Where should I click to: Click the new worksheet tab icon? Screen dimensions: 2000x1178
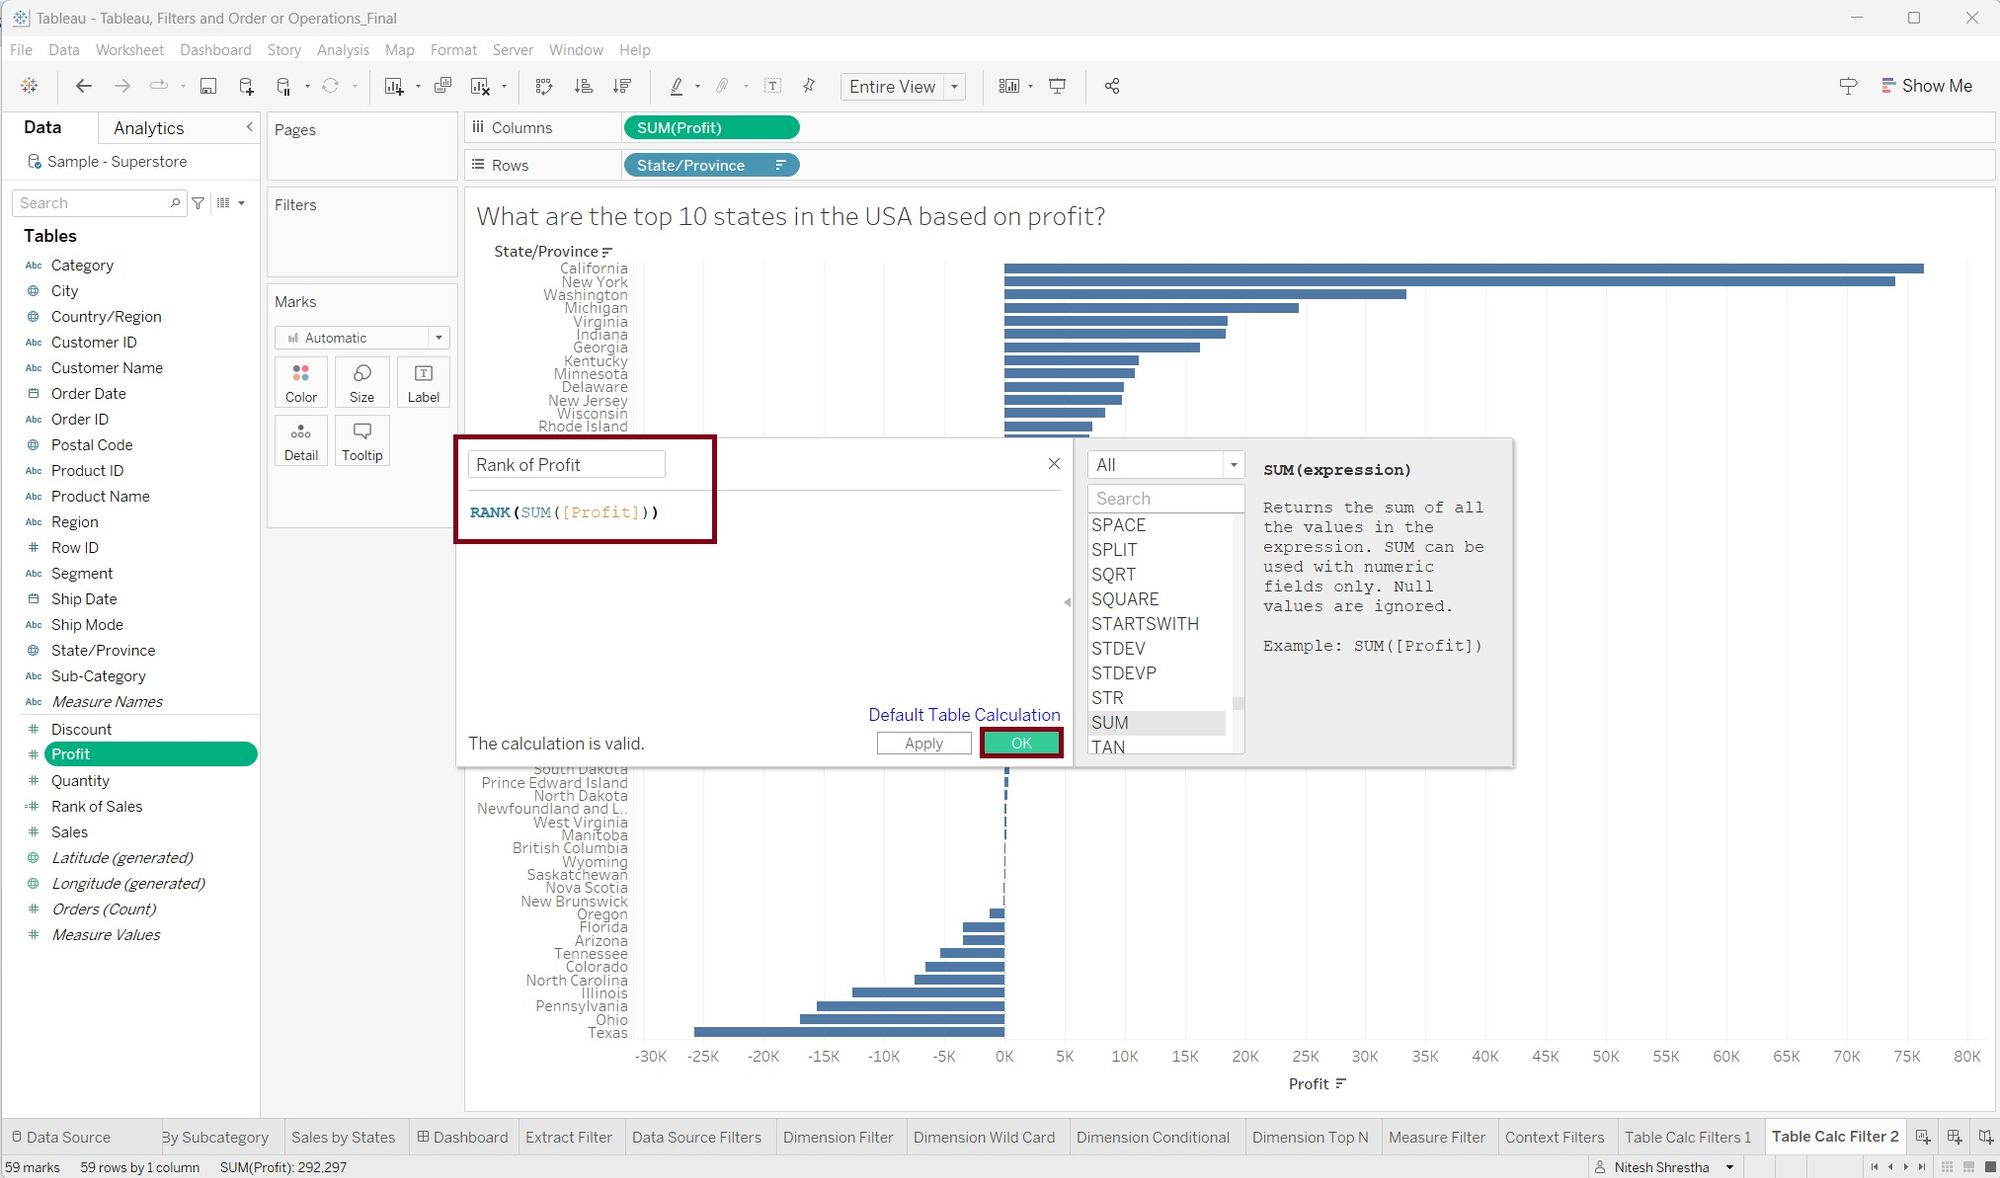(1922, 1137)
